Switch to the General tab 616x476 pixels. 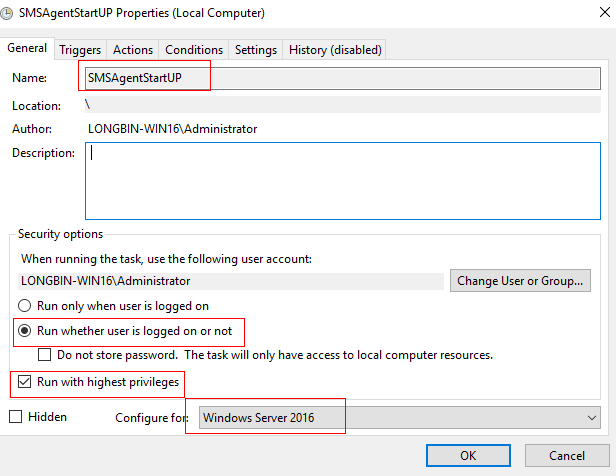click(x=28, y=48)
